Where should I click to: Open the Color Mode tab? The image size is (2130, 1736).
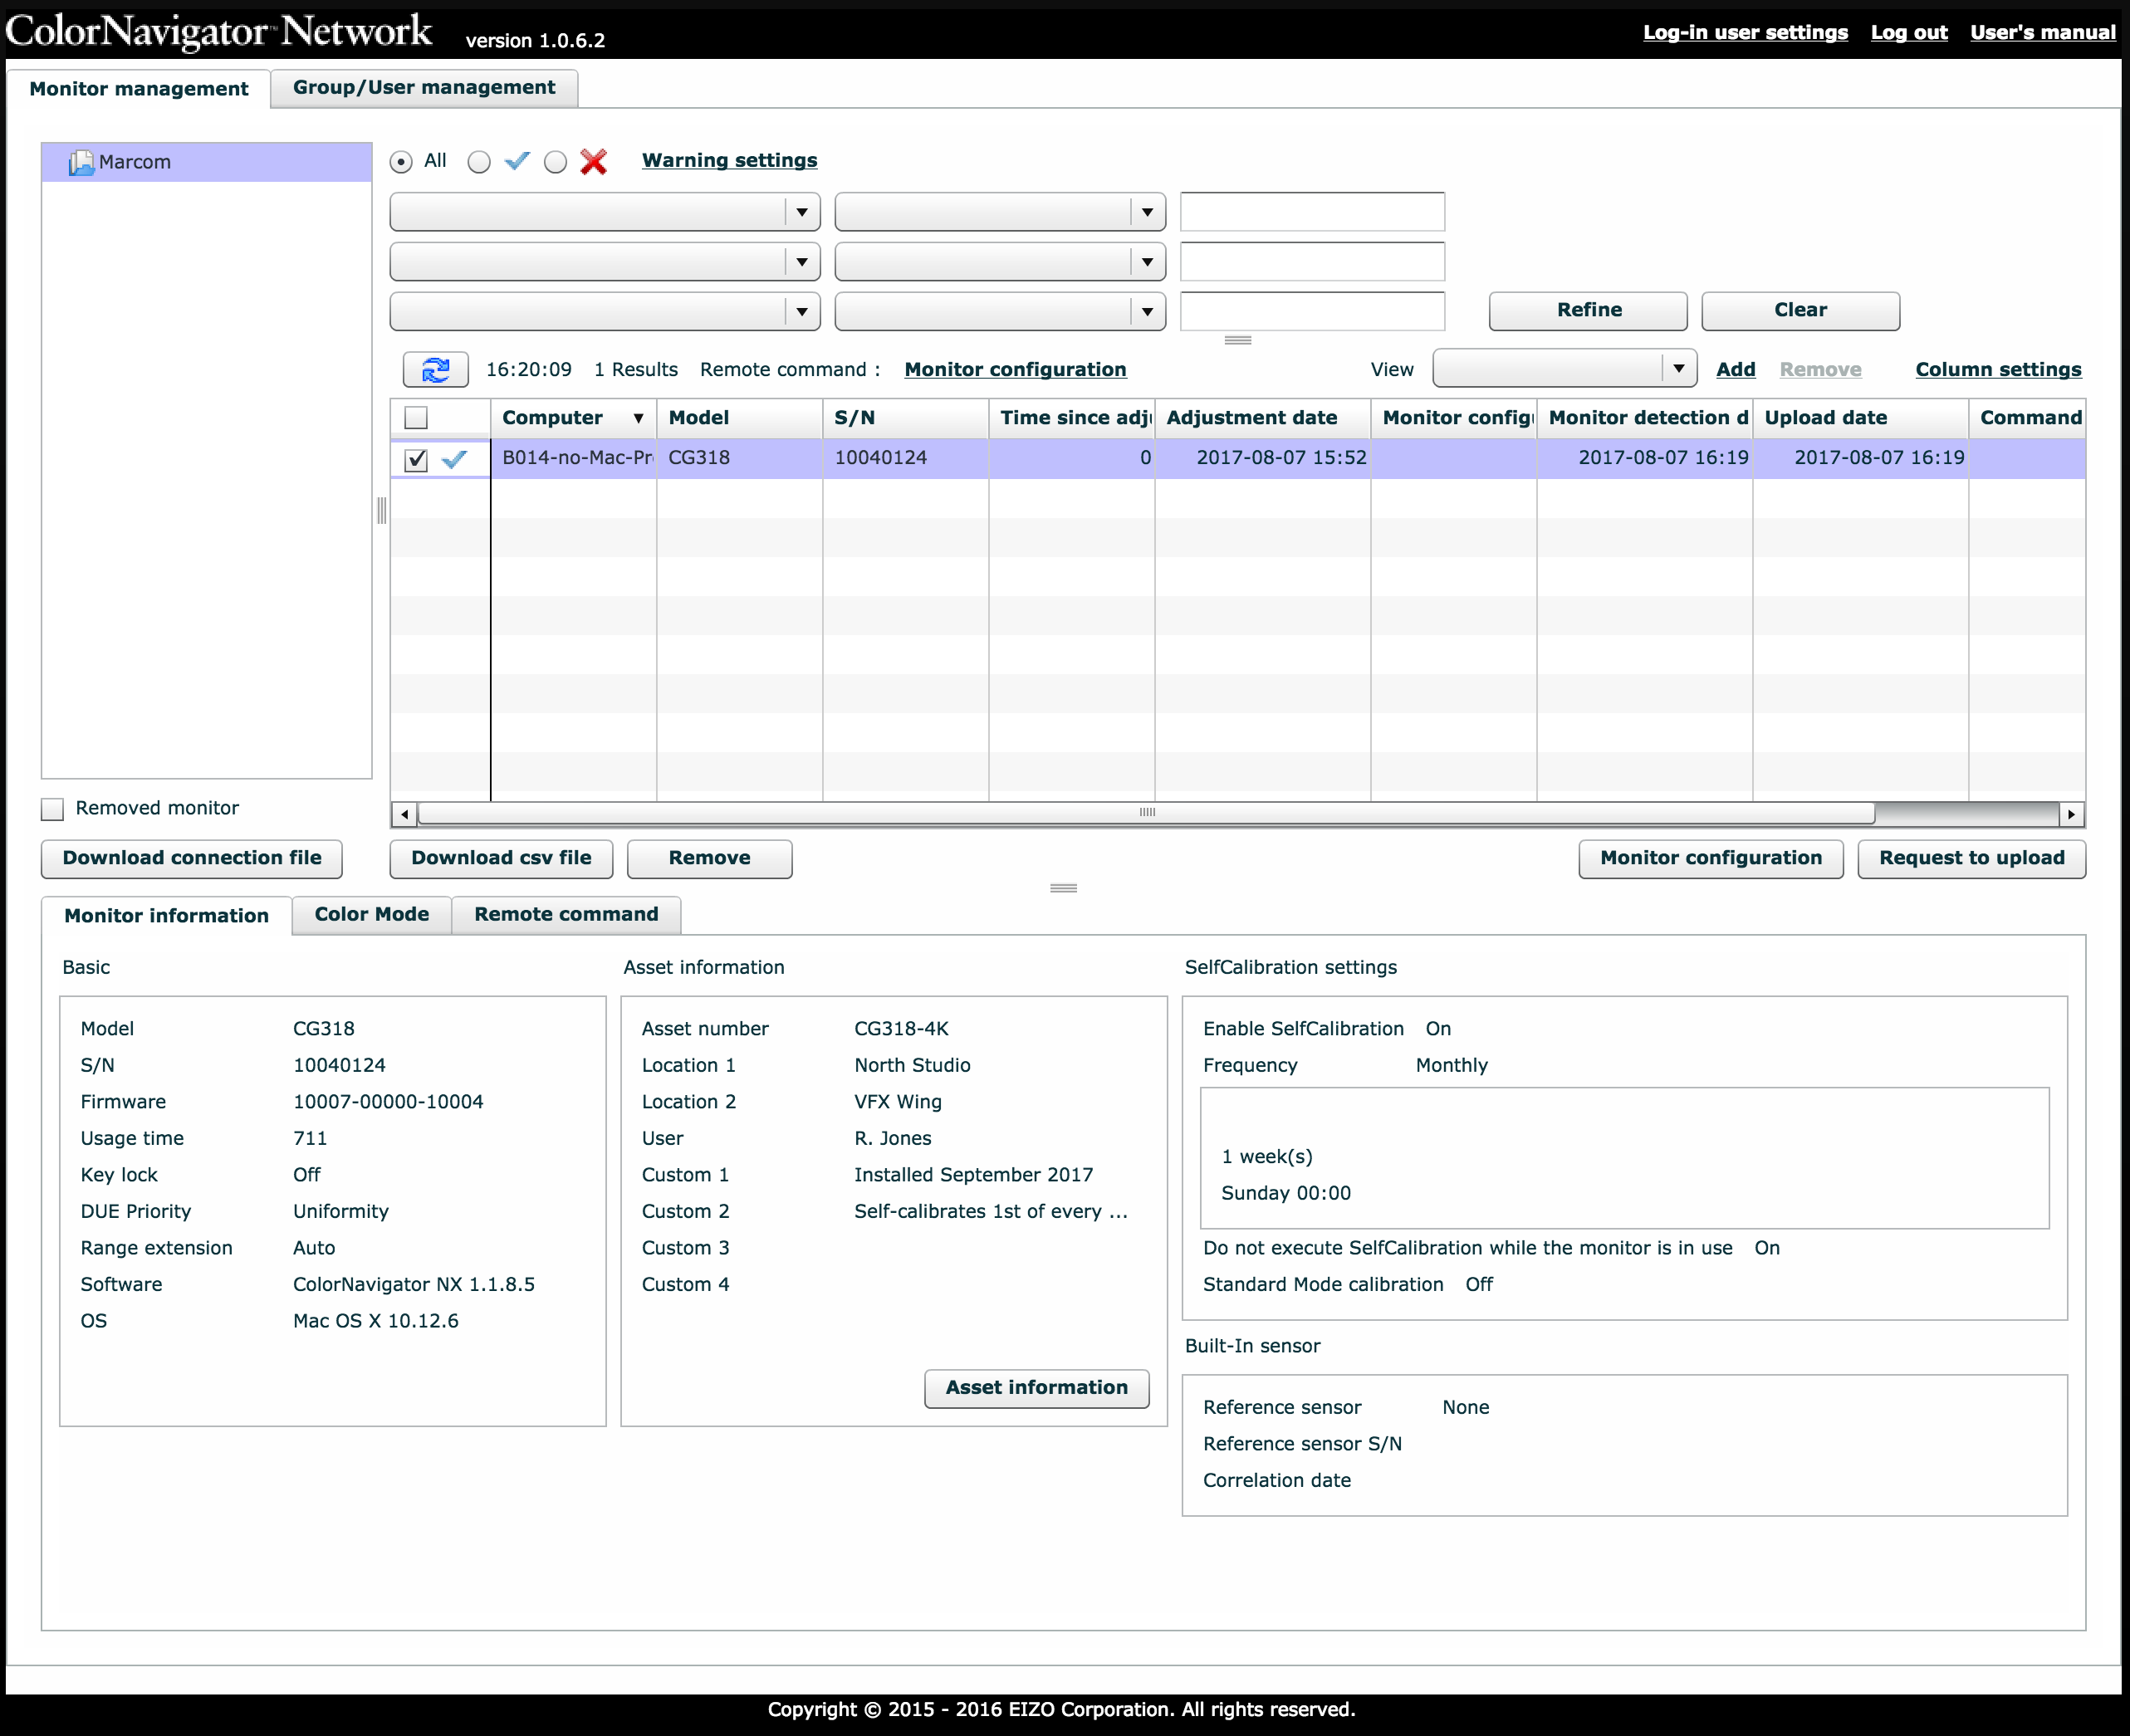tap(371, 914)
